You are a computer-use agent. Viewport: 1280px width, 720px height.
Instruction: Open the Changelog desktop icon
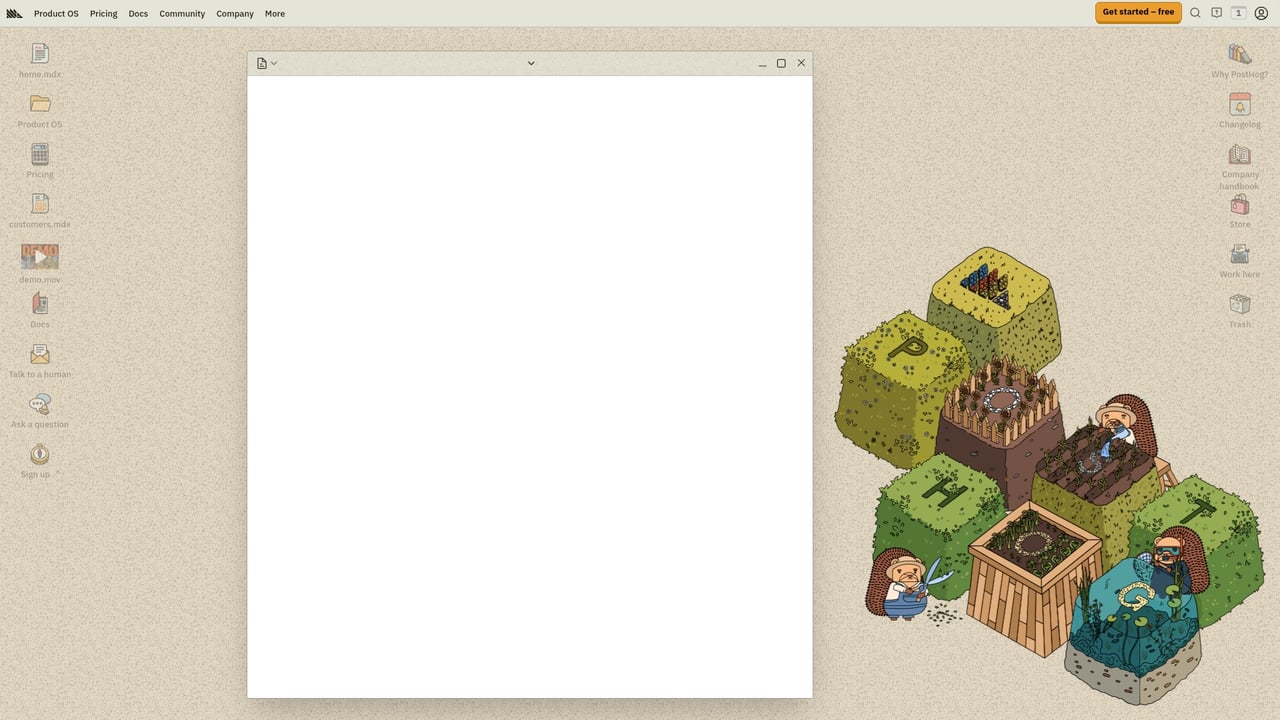point(1239,104)
